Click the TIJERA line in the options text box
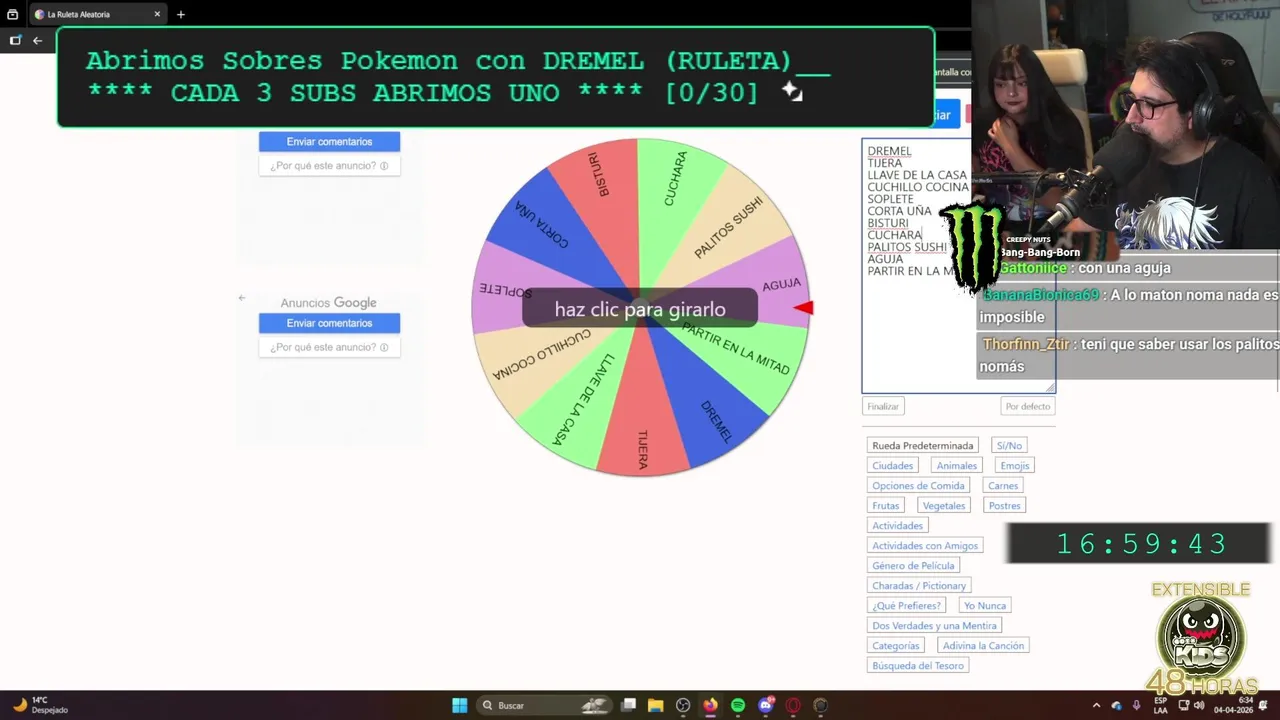 885,163
